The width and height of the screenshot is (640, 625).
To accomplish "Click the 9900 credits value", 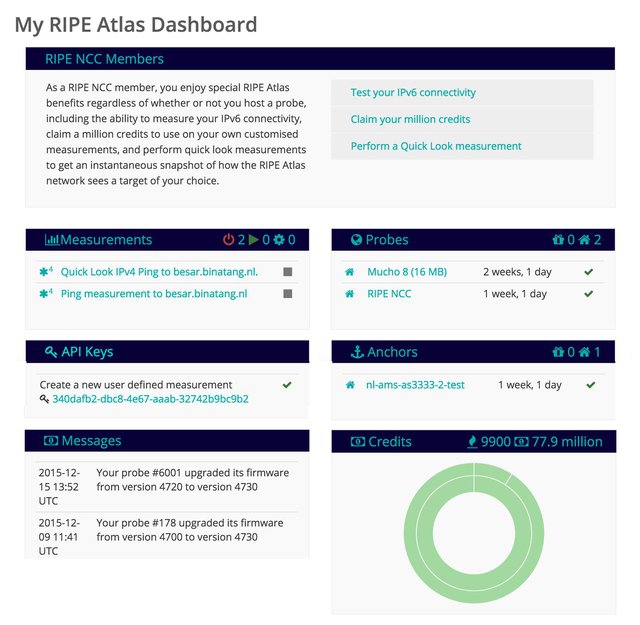I will click(496, 442).
